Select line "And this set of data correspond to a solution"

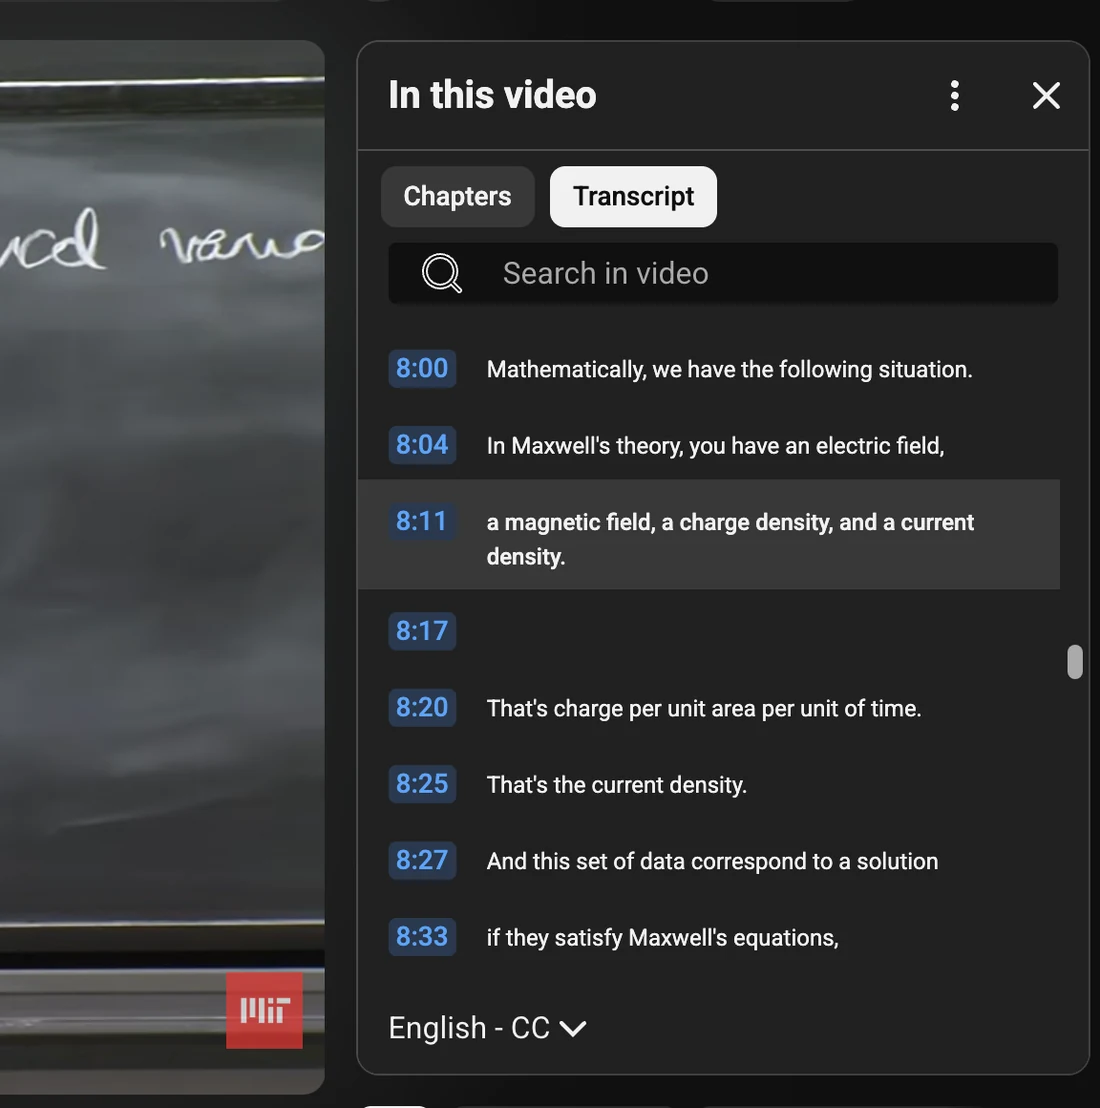(712, 861)
